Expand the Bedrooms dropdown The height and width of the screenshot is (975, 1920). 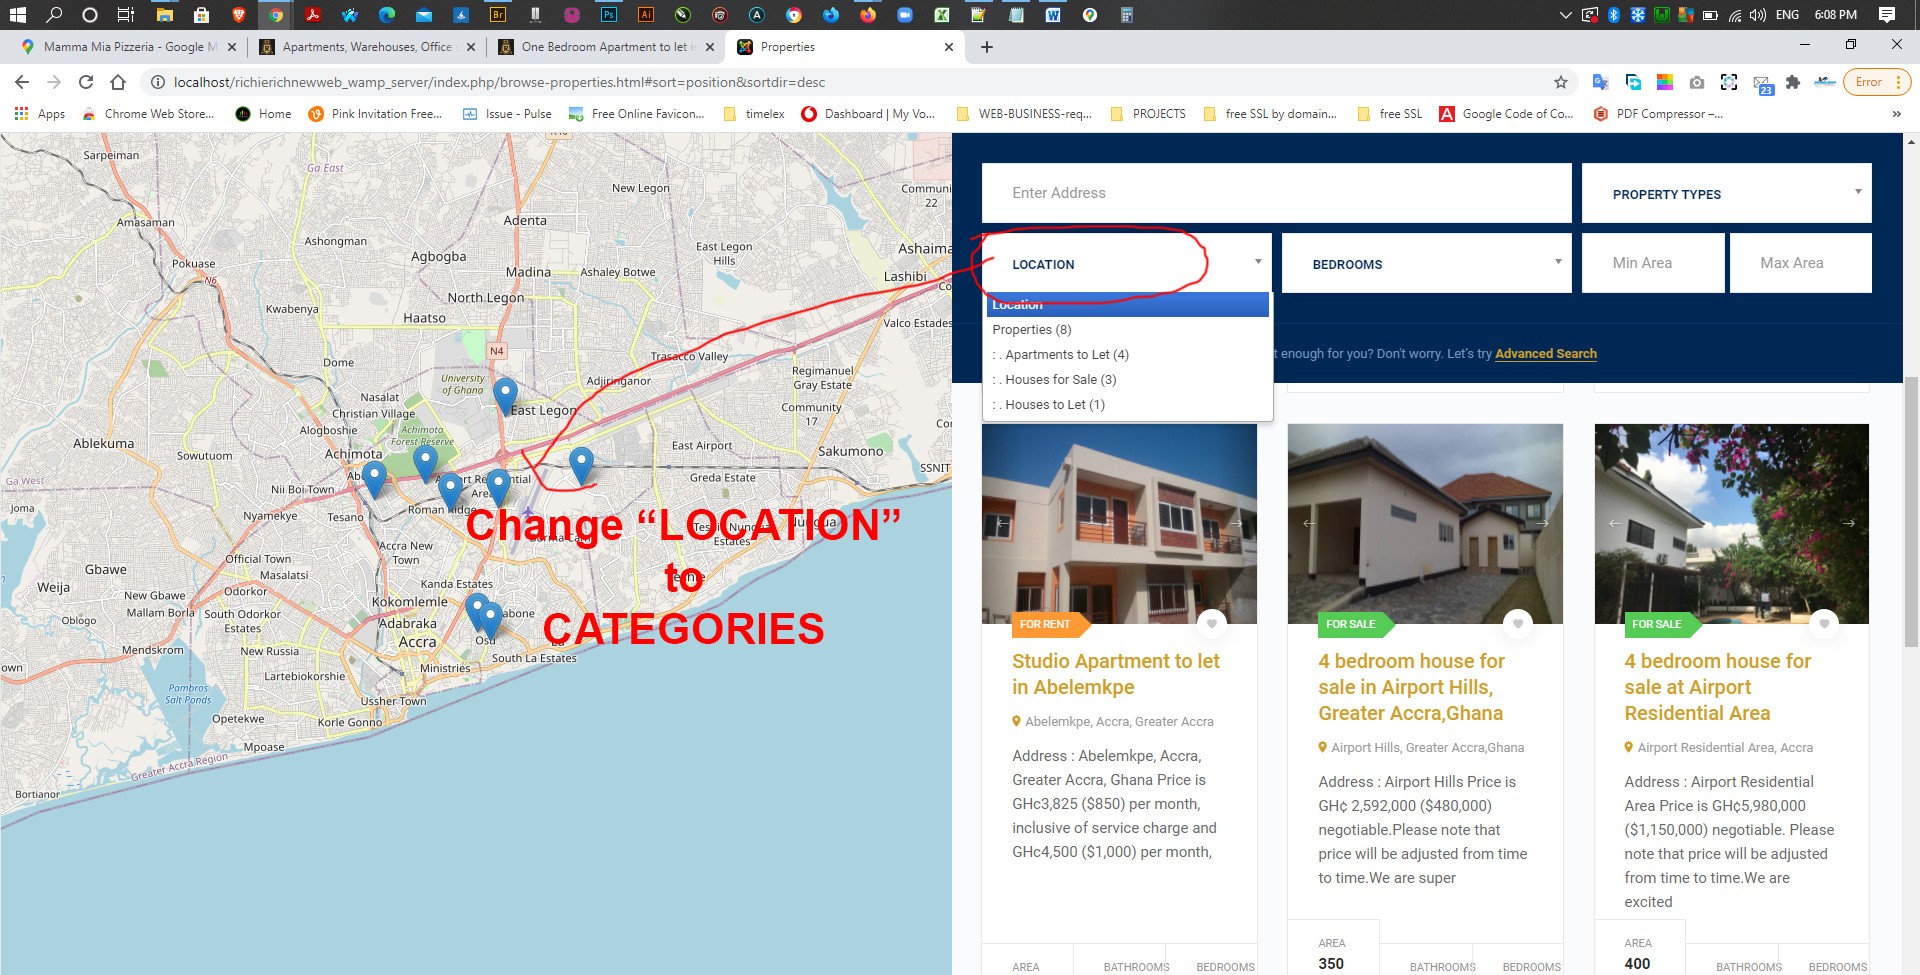click(1426, 264)
